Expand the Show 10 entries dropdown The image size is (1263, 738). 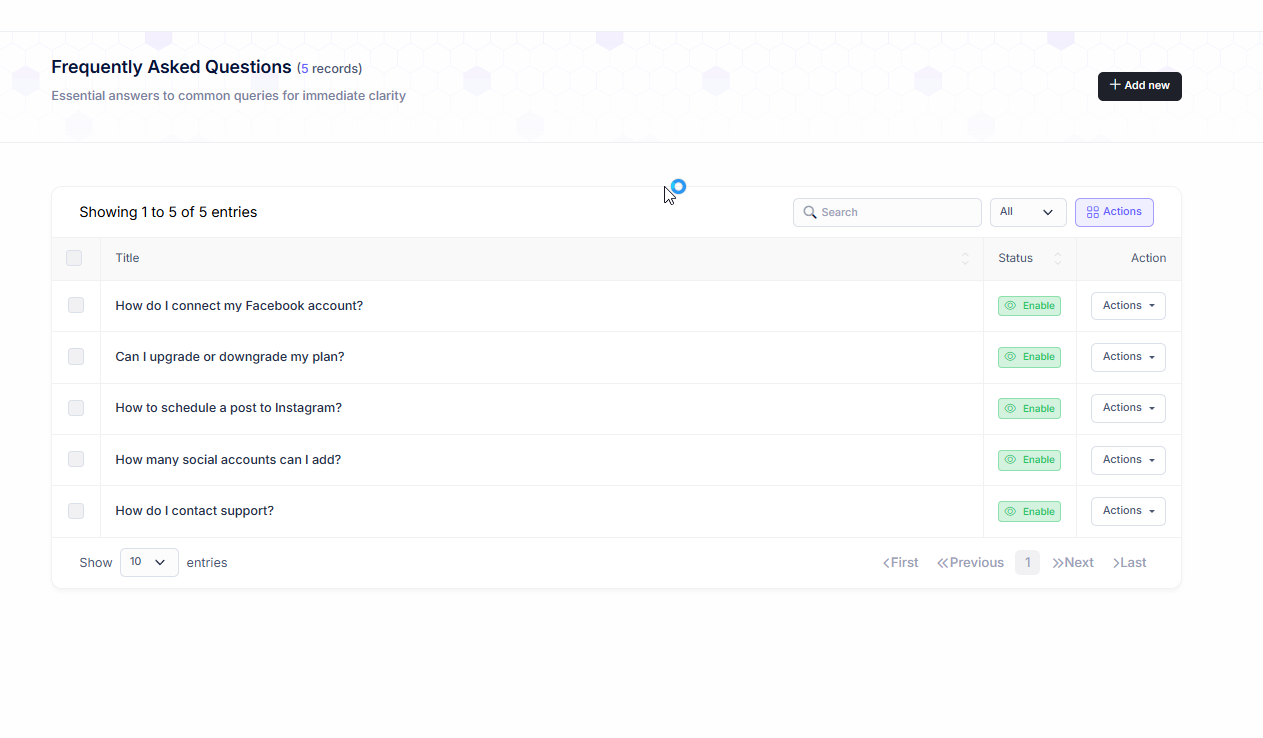coord(149,563)
